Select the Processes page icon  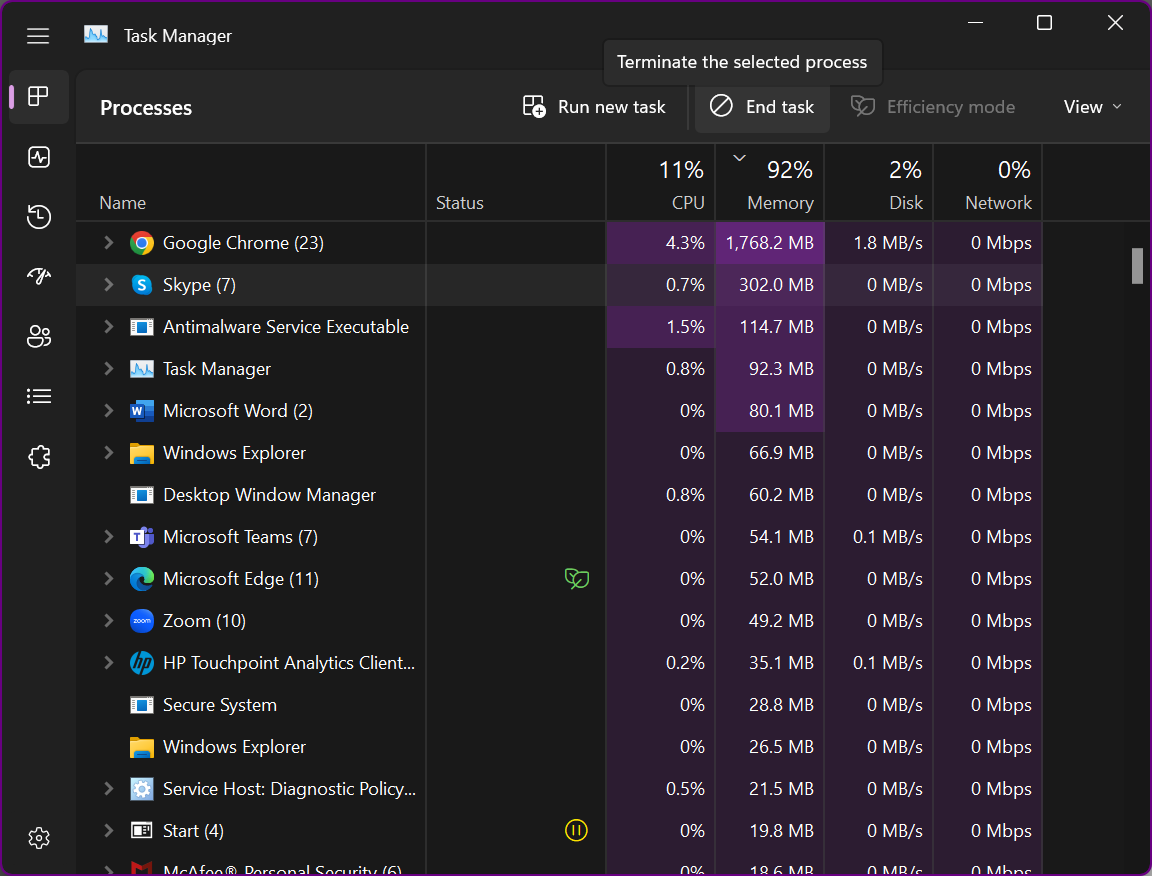[38, 97]
